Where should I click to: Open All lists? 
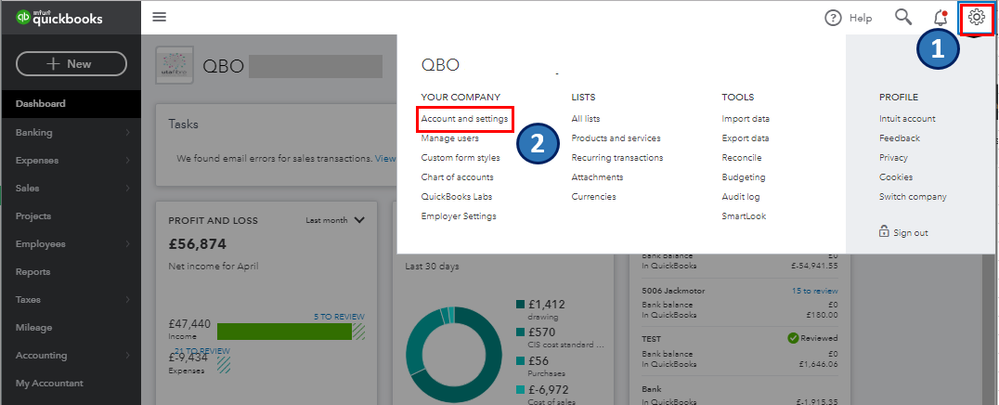(586, 119)
